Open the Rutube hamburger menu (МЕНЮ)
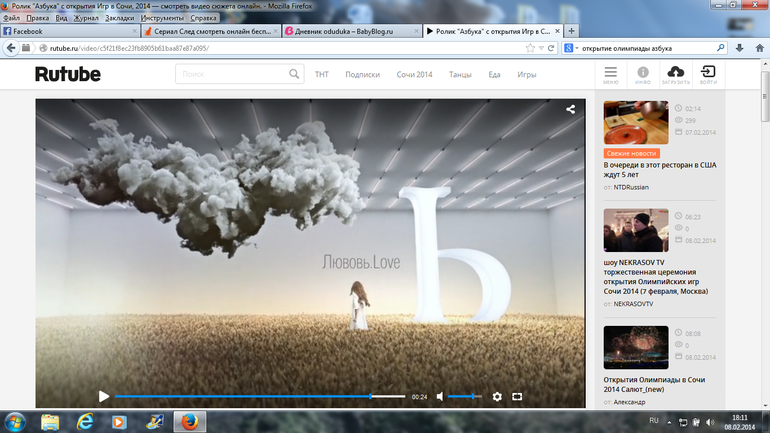 610,75
